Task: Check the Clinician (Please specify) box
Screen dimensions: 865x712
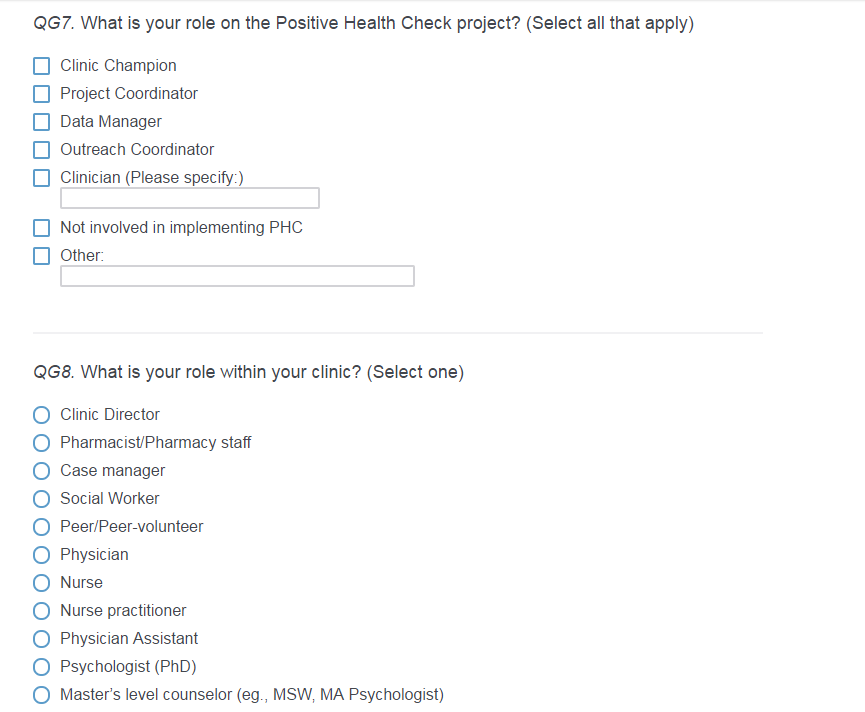Action: pyautogui.click(x=42, y=178)
